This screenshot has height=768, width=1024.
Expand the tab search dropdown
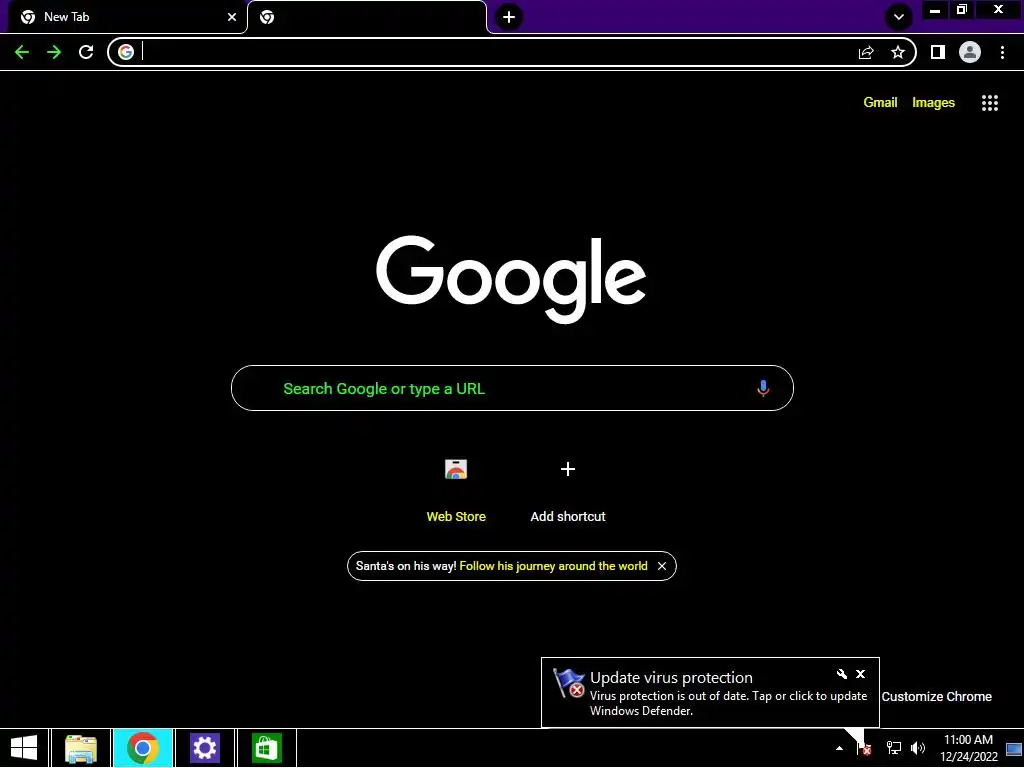coord(899,17)
